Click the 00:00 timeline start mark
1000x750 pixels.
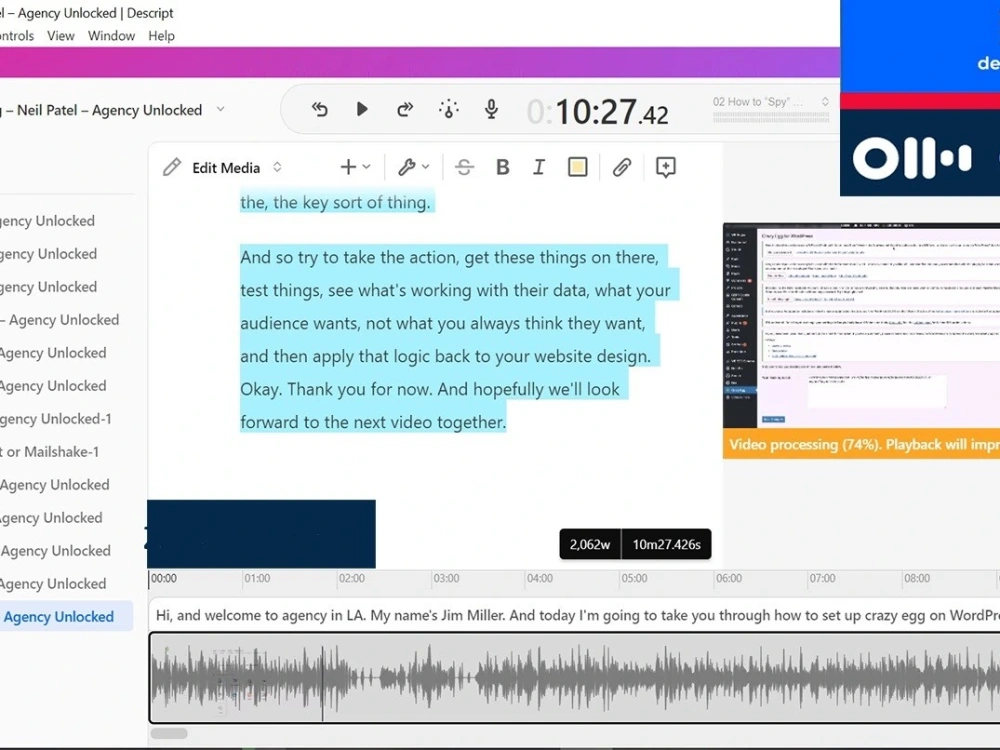pos(164,578)
